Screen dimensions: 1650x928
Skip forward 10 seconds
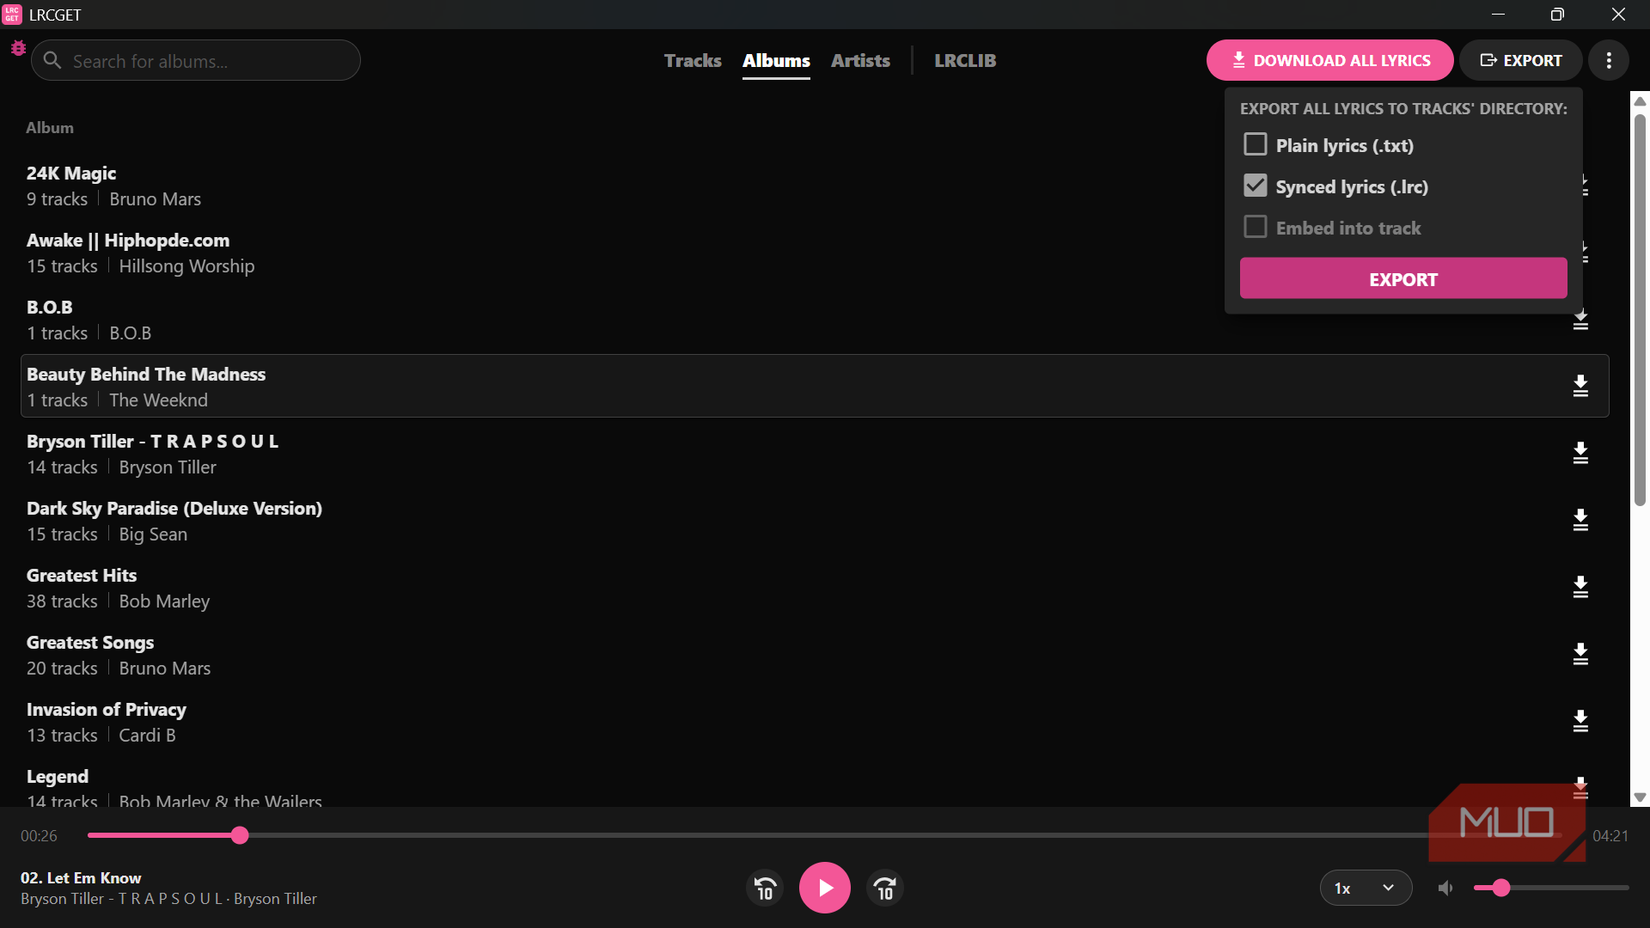click(x=885, y=888)
